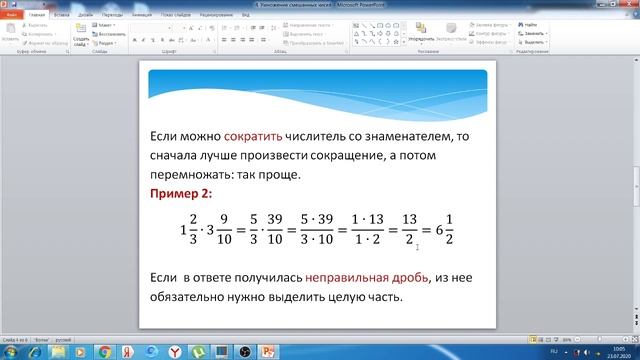This screenshot has width=640, height=360.
Task: Open the Вставка ribbon tab
Action: pyautogui.click(x=62, y=15)
